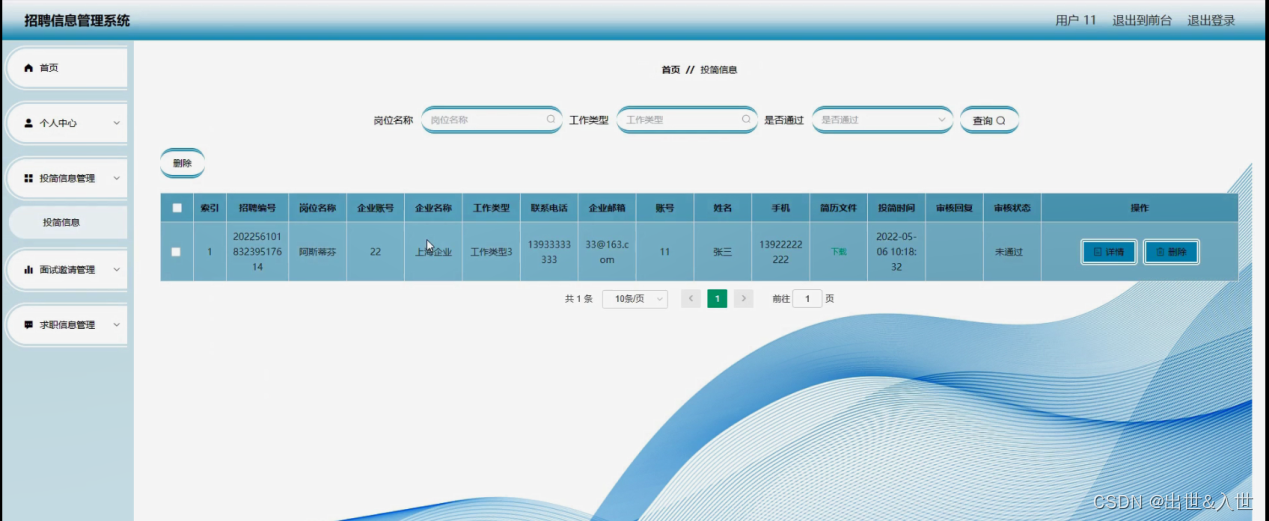
Task: Click 退出登录 in top bar
Action: [1211, 20]
